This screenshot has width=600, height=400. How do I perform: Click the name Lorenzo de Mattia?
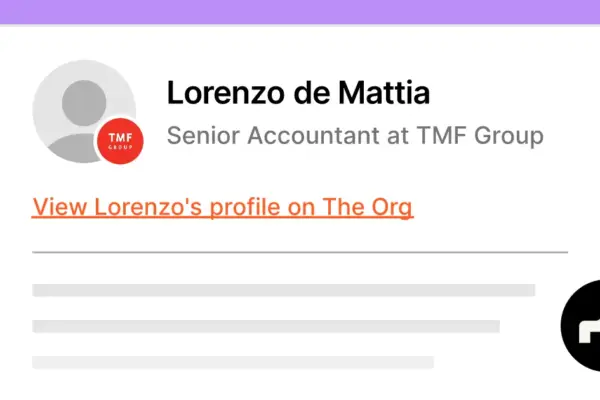pos(298,93)
